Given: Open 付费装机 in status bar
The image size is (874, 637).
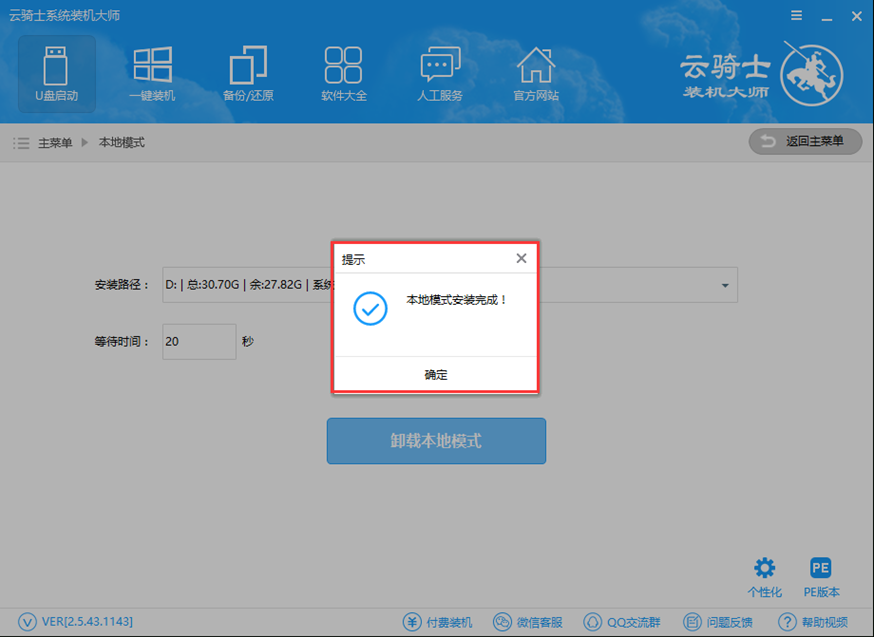Looking at the screenshot, I should [x=438, y=622].
